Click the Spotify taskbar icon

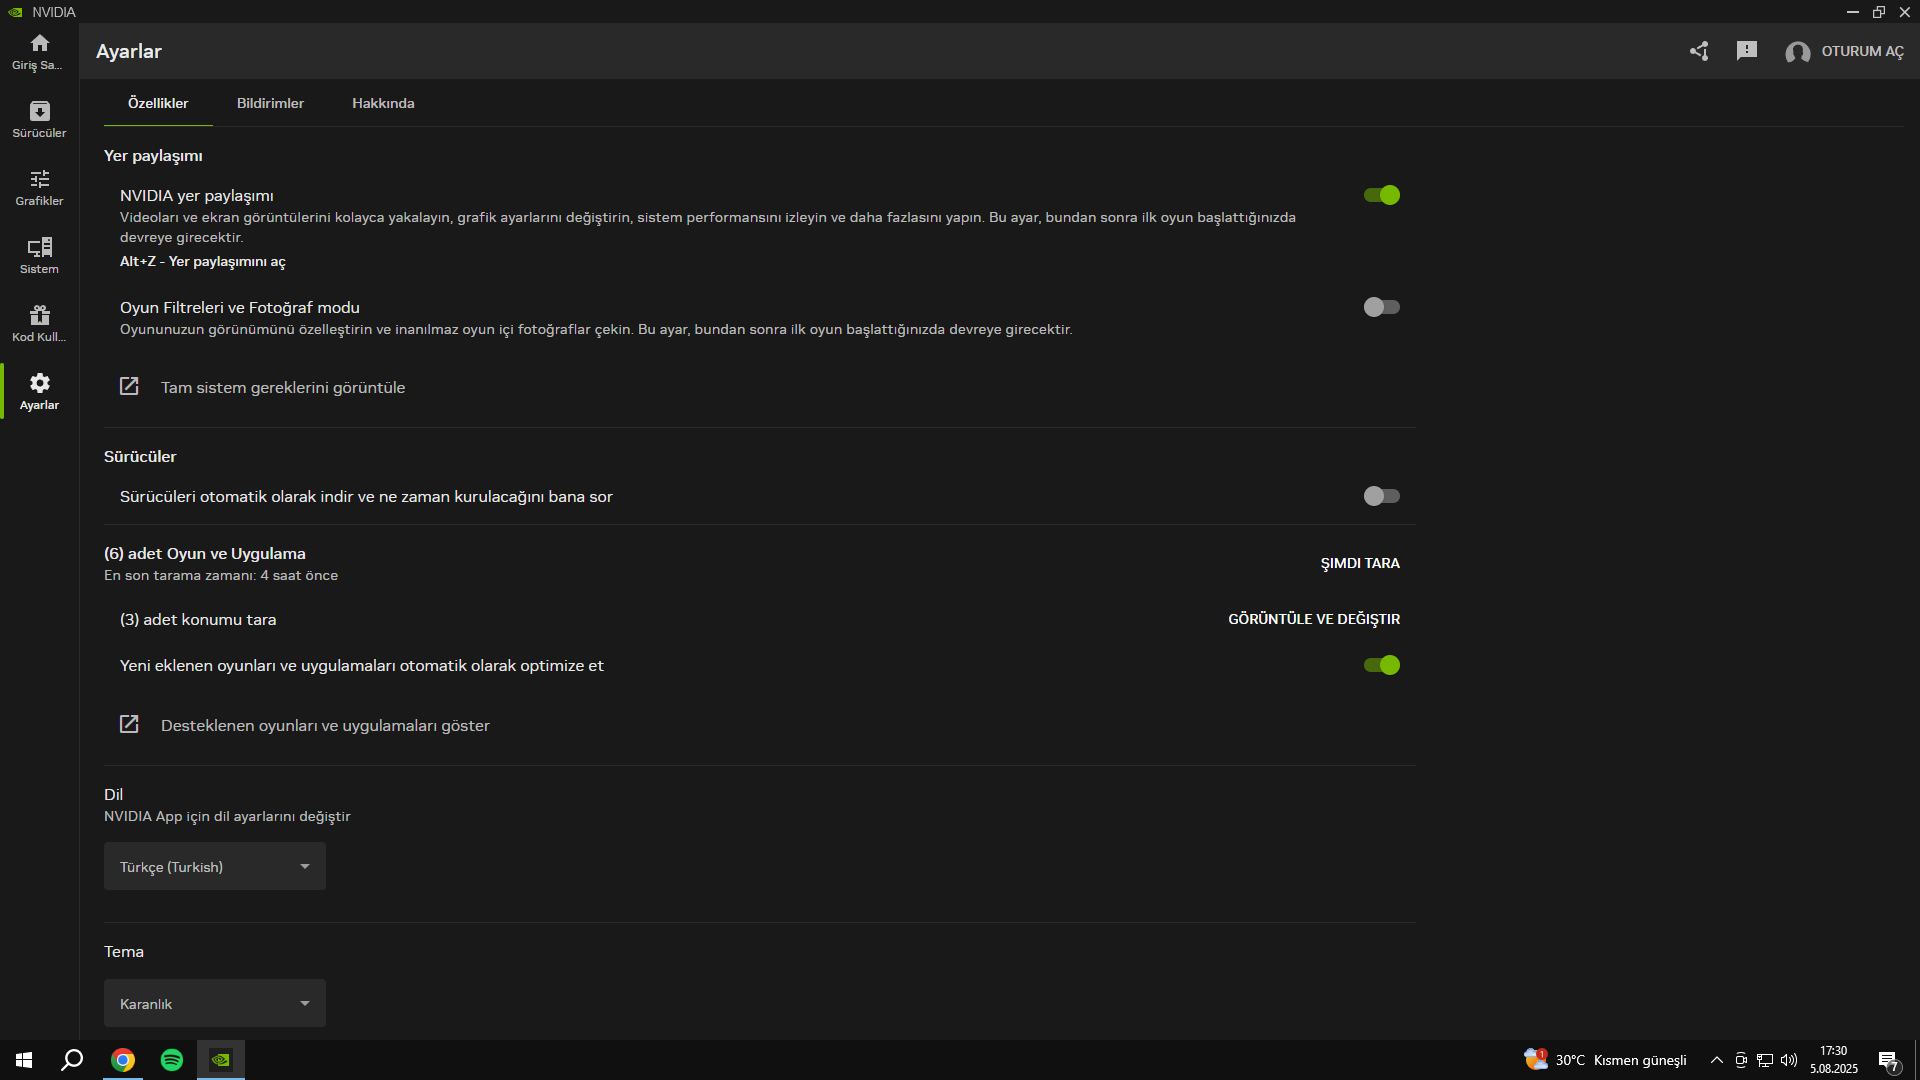point(172,1060)
